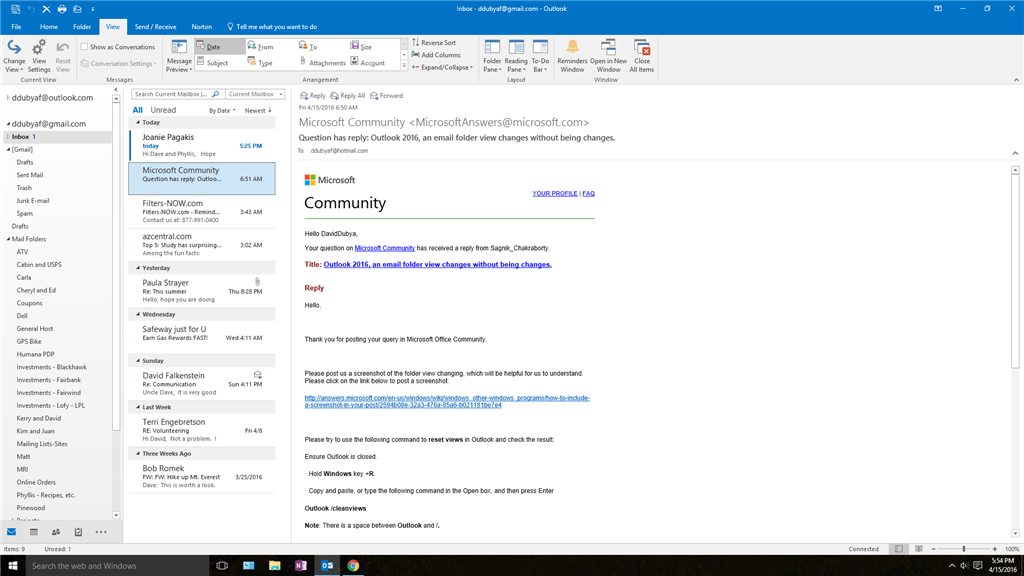Image resolution: width=1024 pixels, height=576 pixels.
Task: Open the email title link about folder view
Action: click(438, 264)
